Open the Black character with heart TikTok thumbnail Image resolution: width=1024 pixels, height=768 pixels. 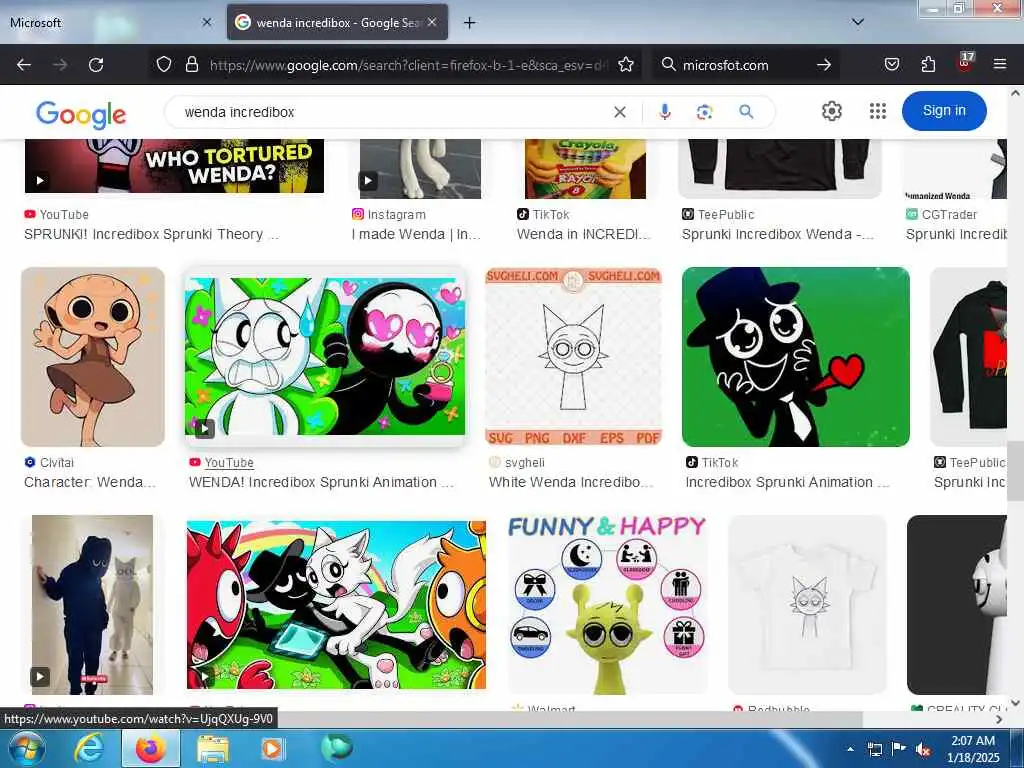pos(795,357)
